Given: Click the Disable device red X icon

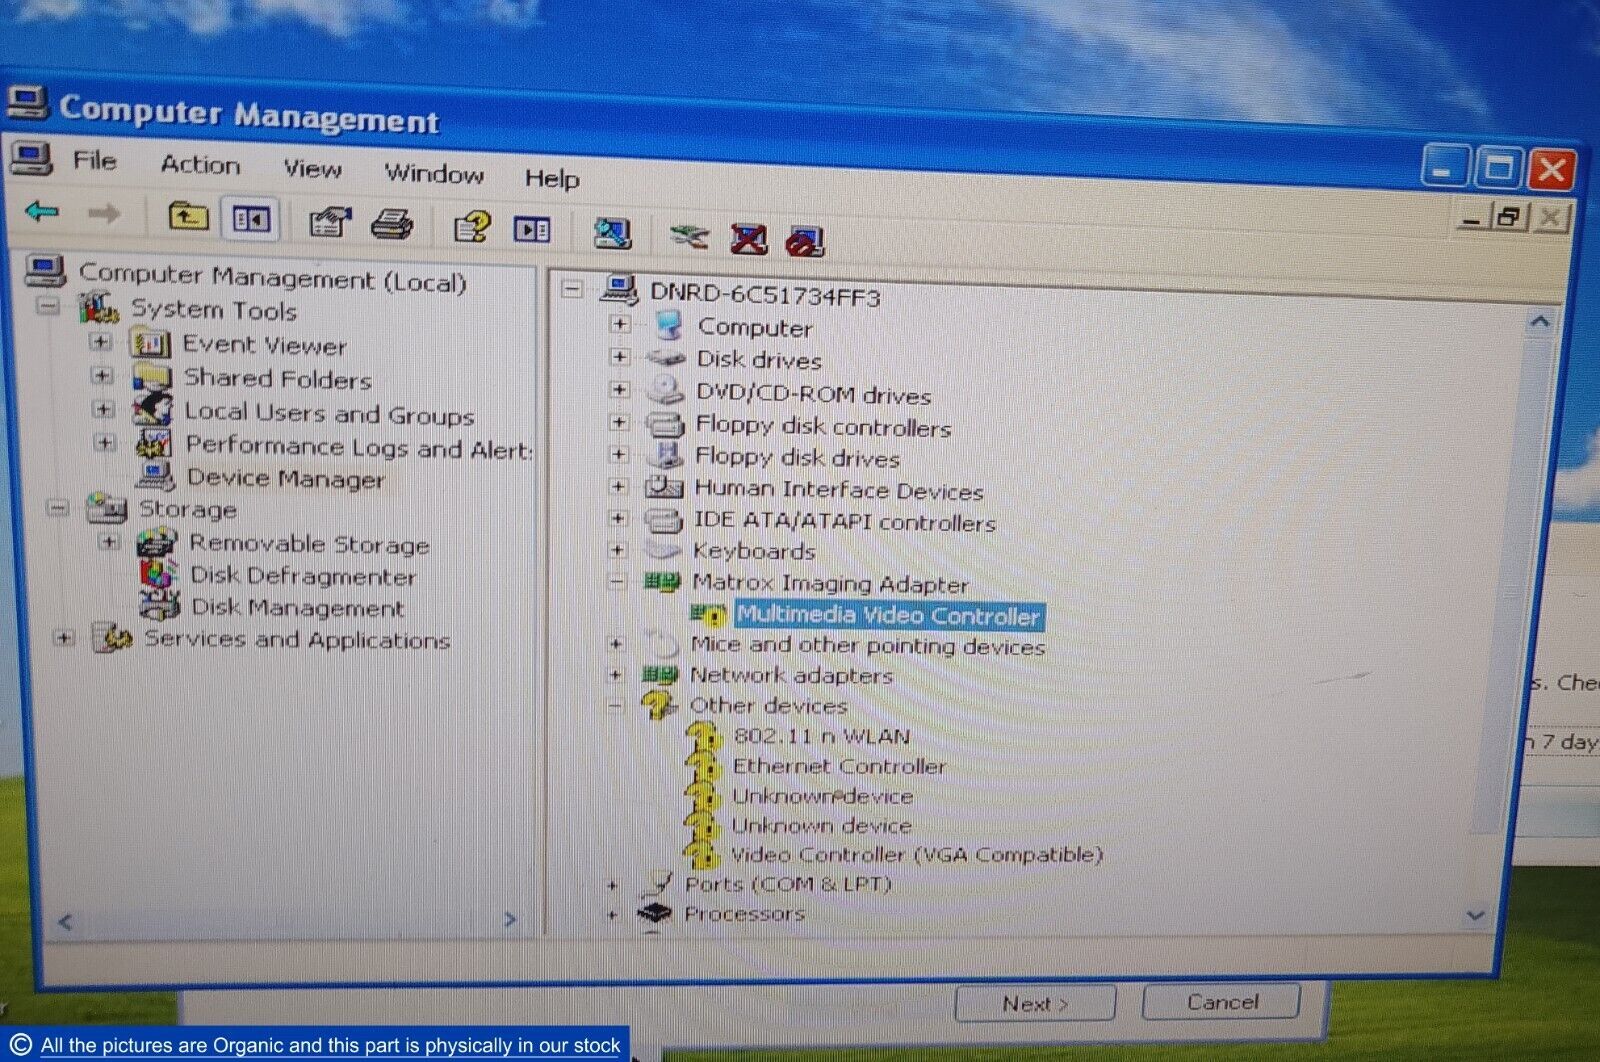Looking at the screenshot, I should [x=749, y=239].
